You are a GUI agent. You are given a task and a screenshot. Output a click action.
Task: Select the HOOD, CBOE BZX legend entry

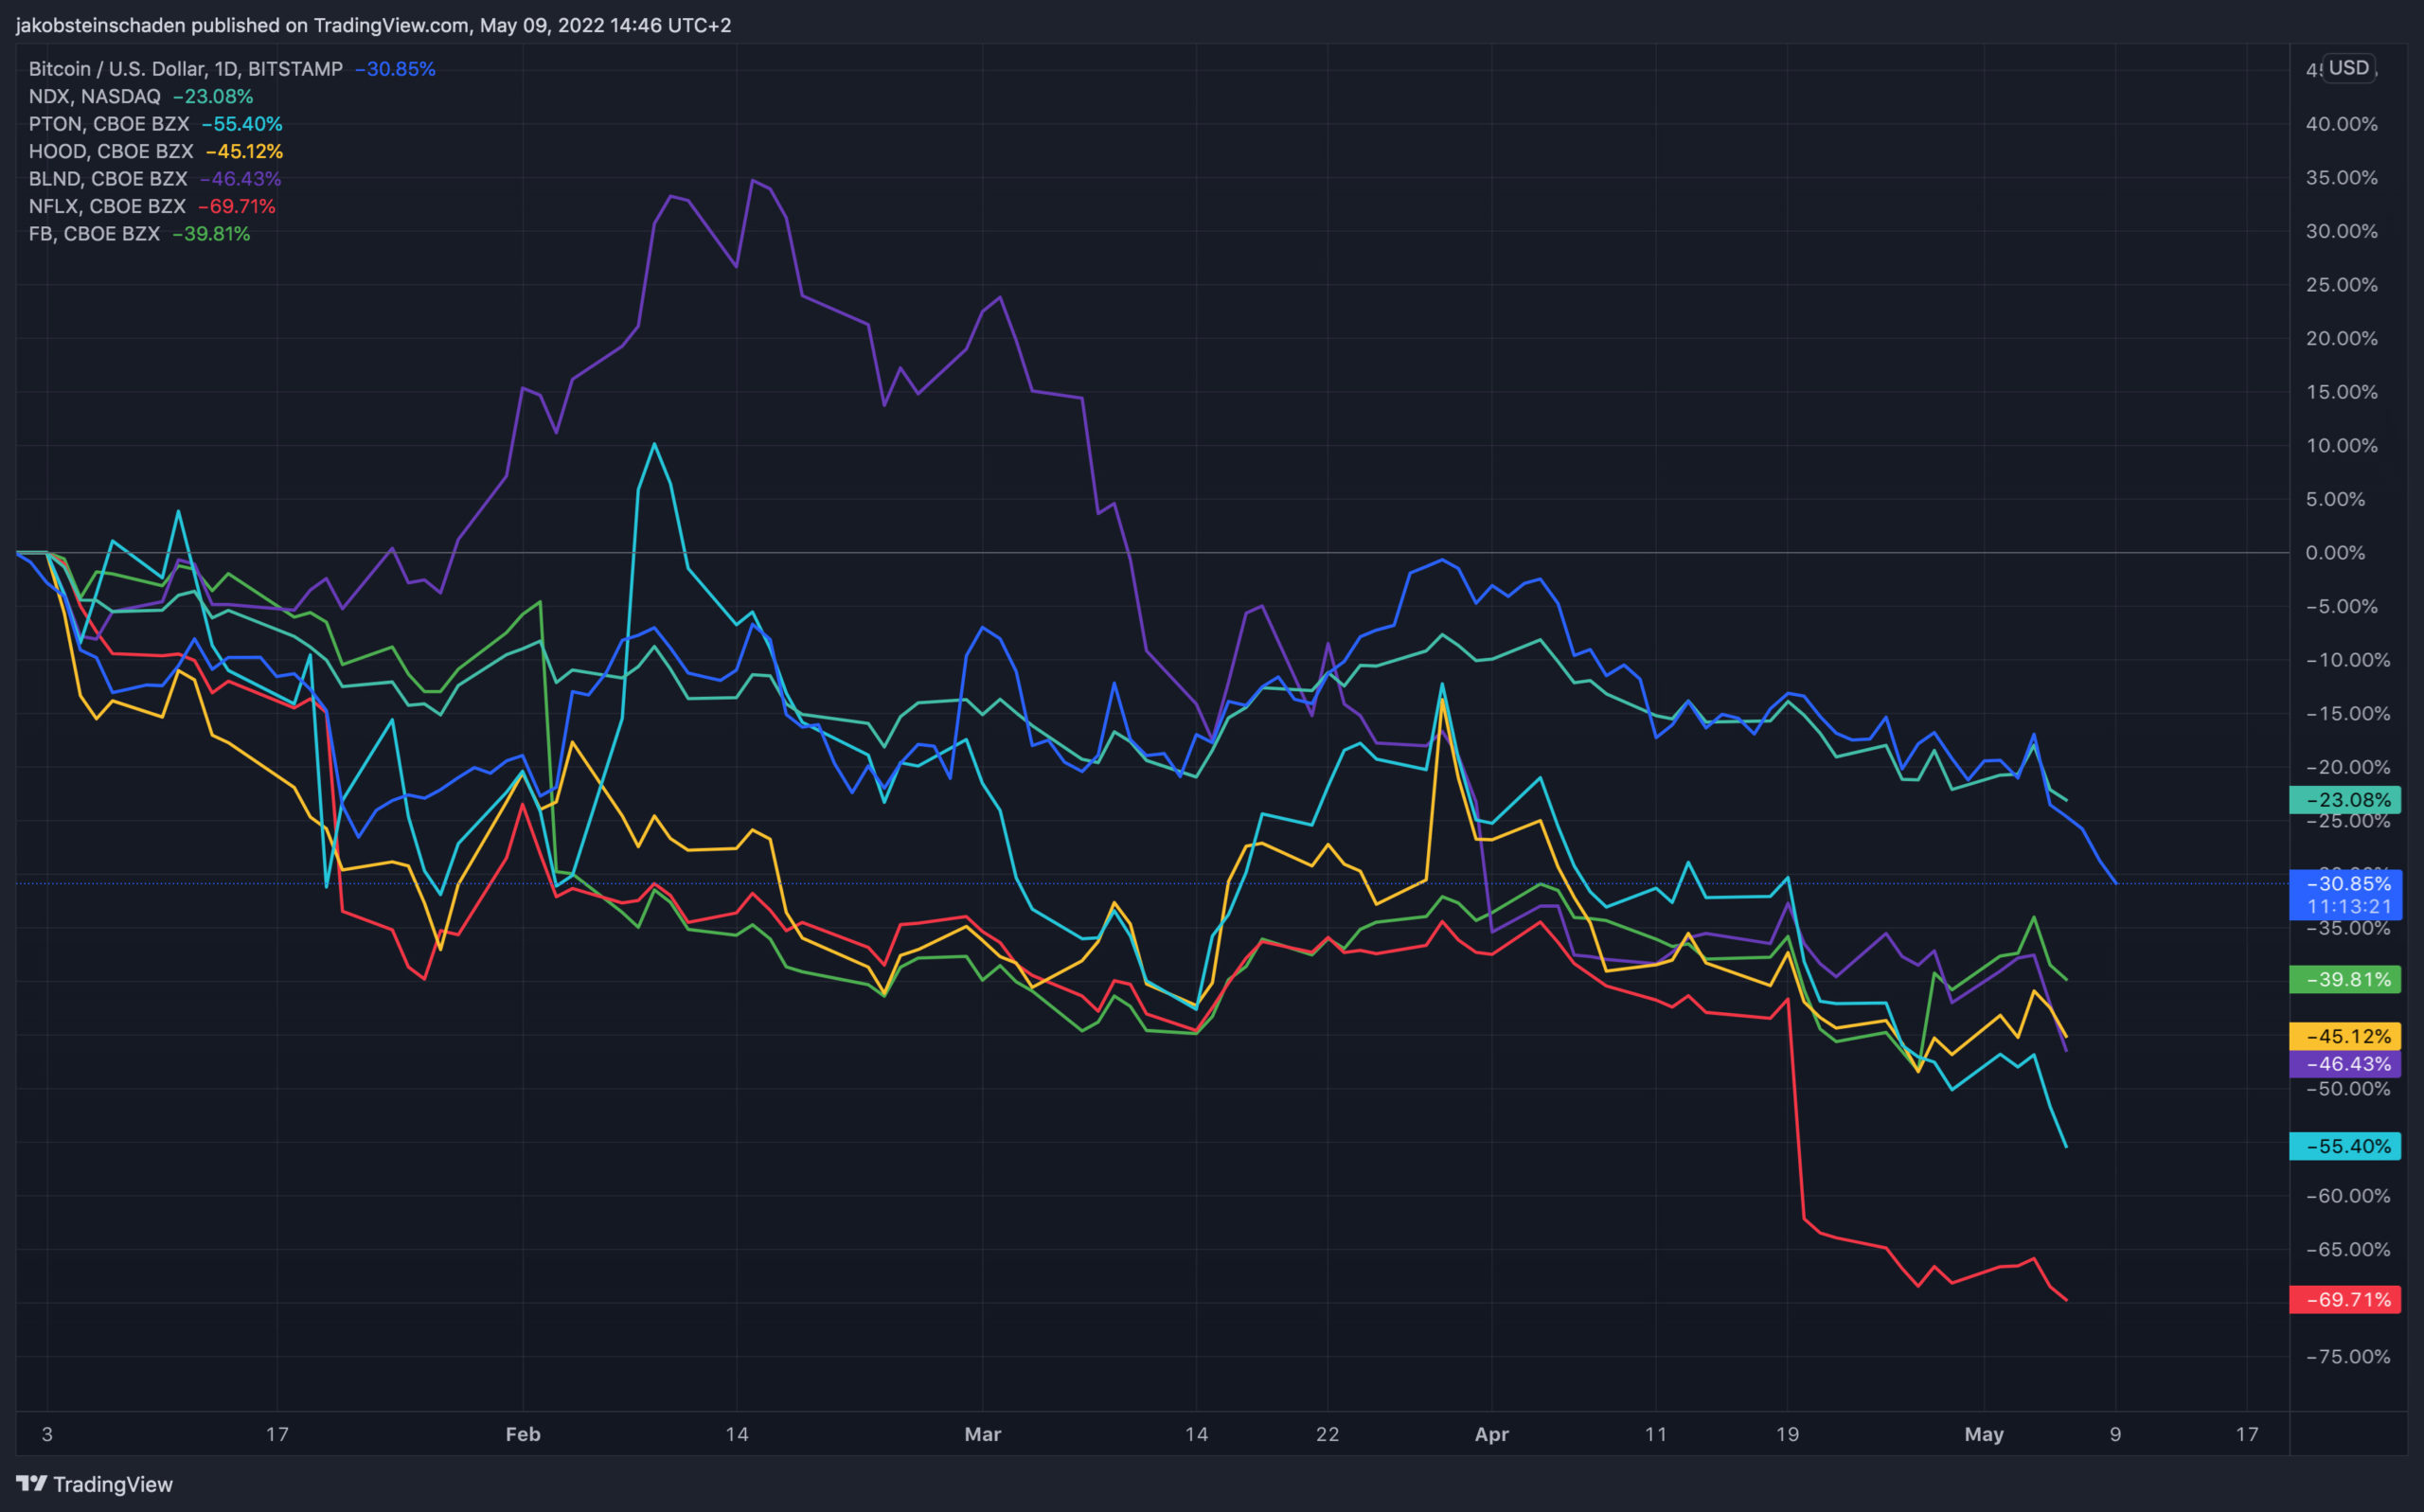[156, 151]
